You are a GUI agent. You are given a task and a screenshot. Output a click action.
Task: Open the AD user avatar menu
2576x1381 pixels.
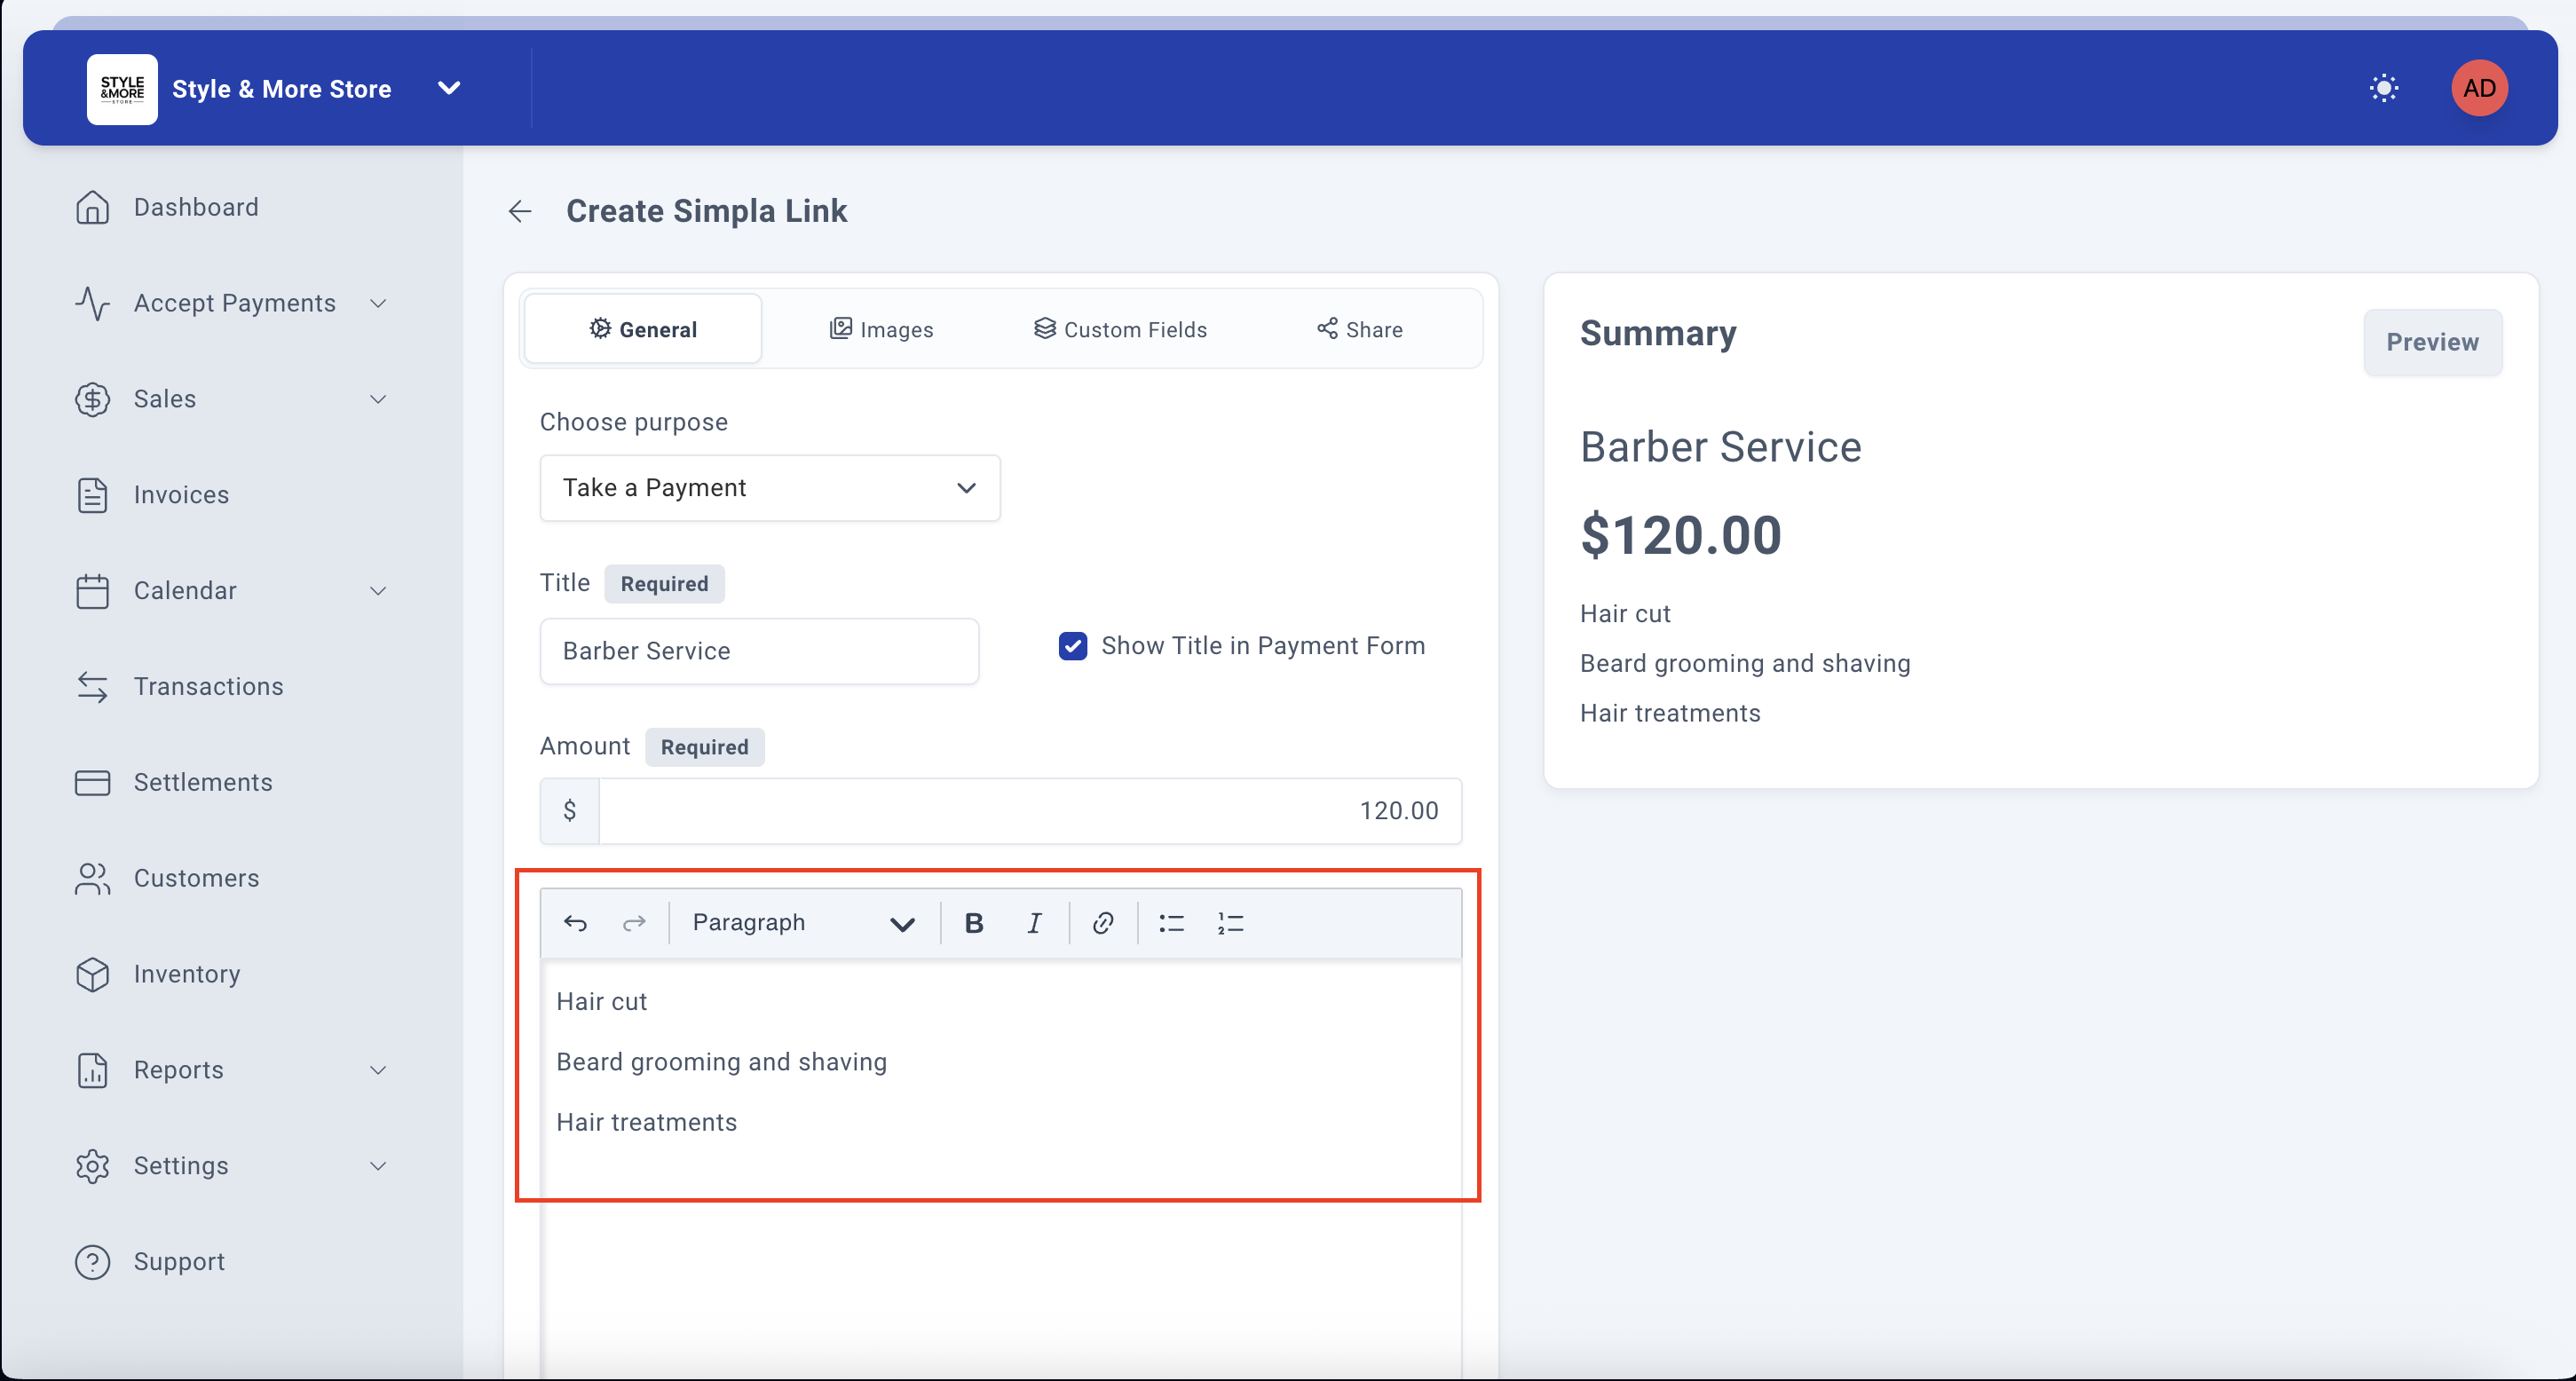coord(2479,88)
